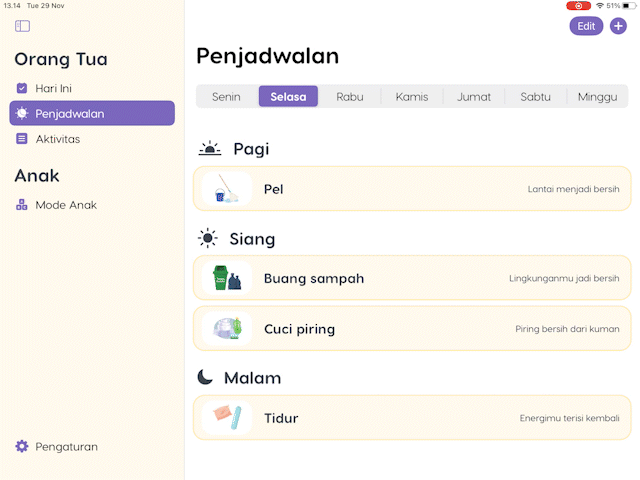
Task: Click the battery indicator in status bar
Action: [628, 6]
